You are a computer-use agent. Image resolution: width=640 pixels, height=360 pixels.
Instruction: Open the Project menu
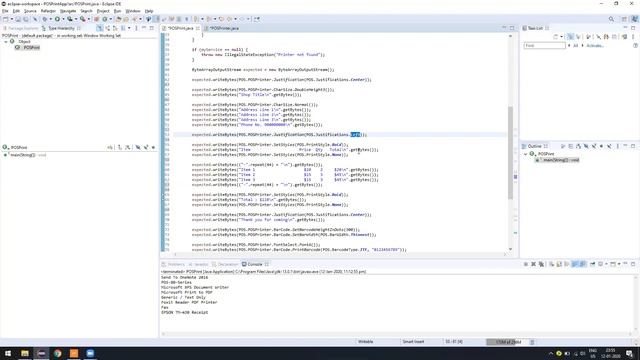(x=103, y=11)
